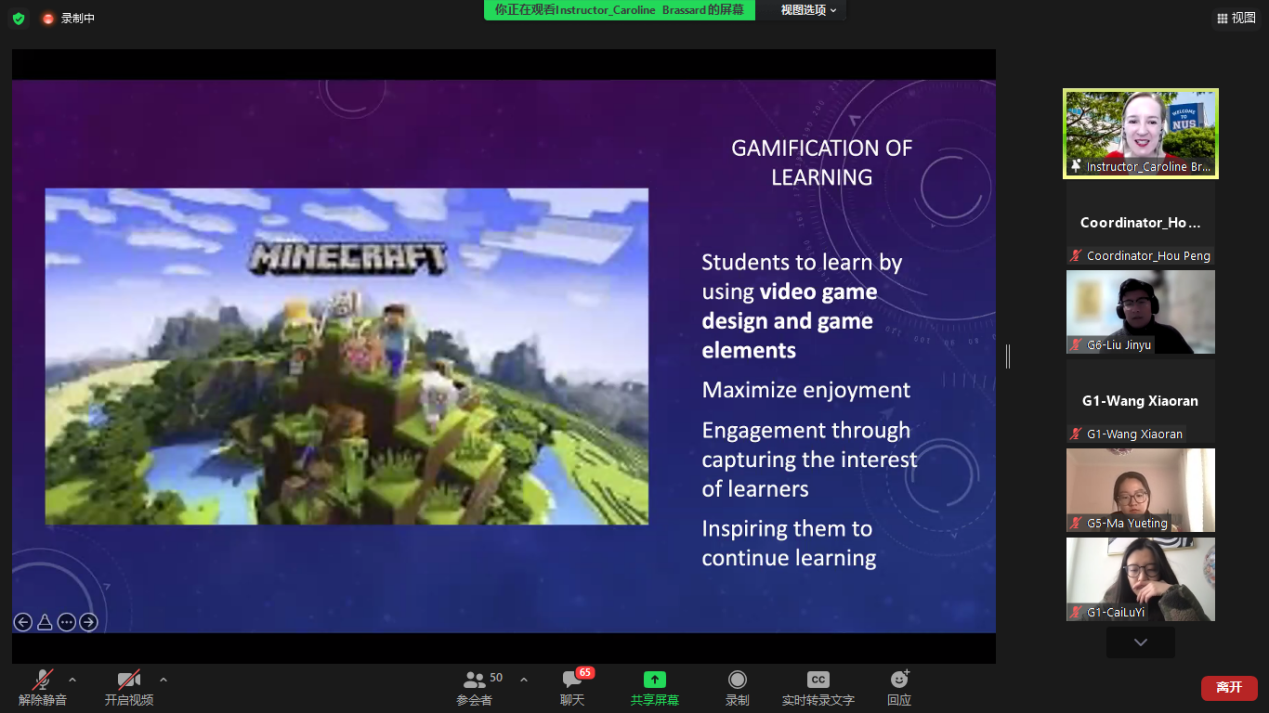This screenshot has height=713, width=1269.
Task: Open the participants panel icon
Action: point(475,680)
